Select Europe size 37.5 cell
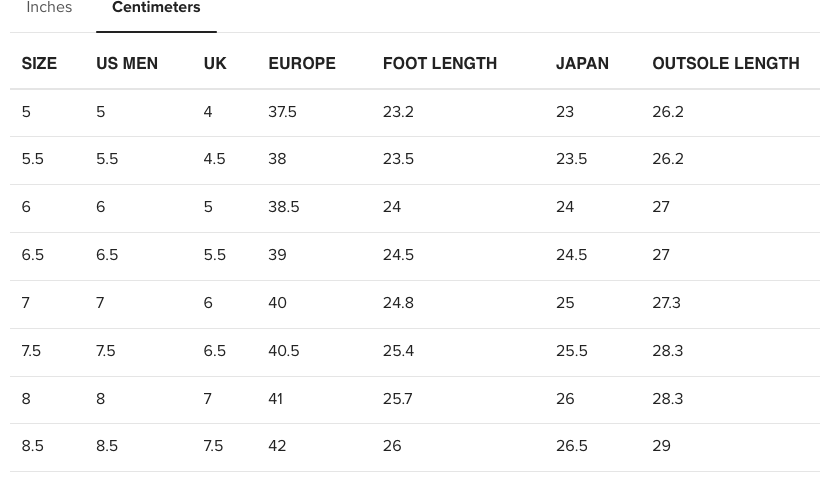The image size is (820, 485). pos(282,112)
